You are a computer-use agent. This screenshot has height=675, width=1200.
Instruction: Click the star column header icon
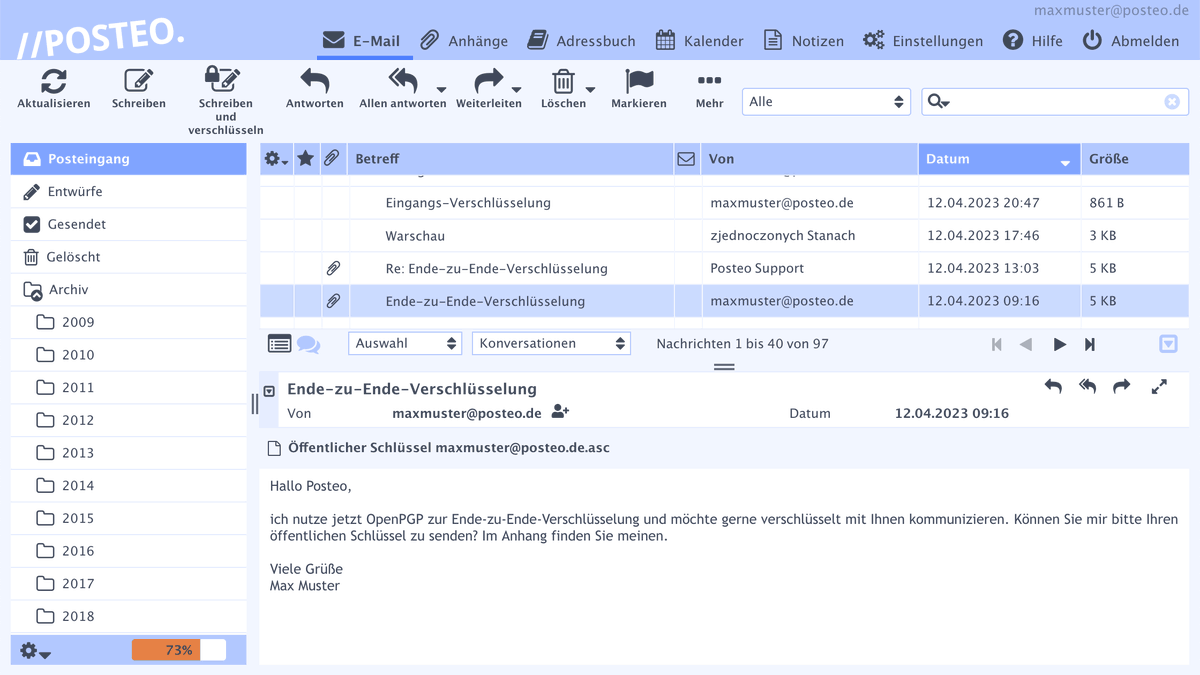(x=306, y=158)
